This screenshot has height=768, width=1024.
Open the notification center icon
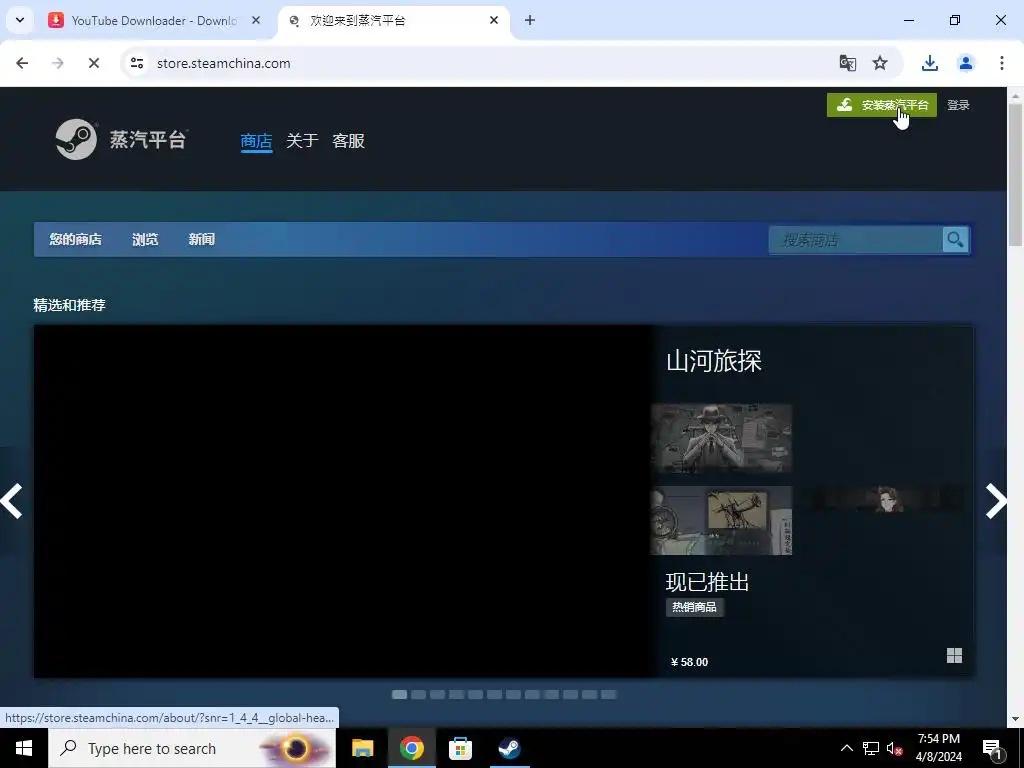[x=993, y=748]
